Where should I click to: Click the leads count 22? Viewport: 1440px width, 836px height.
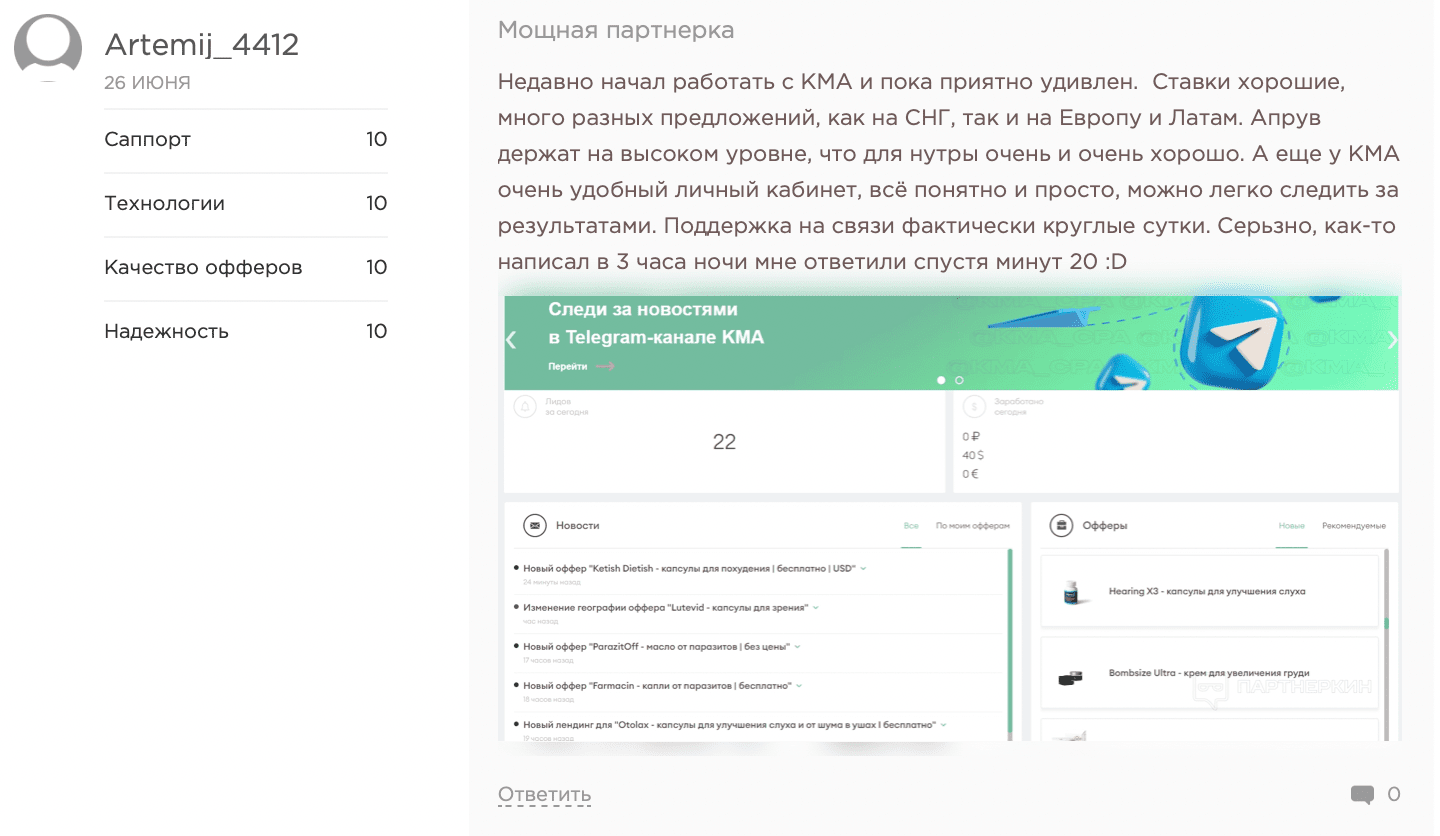[x=724, y=442]
